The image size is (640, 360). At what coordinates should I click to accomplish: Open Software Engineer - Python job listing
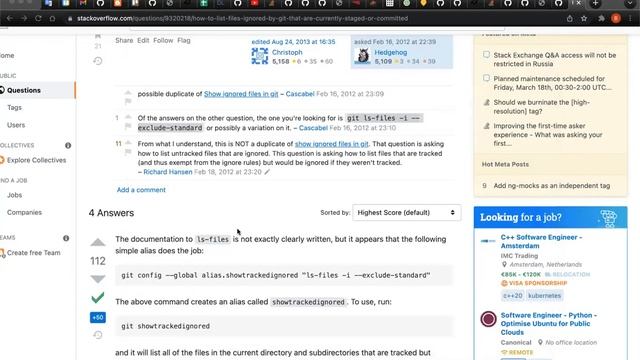(549, 324)
